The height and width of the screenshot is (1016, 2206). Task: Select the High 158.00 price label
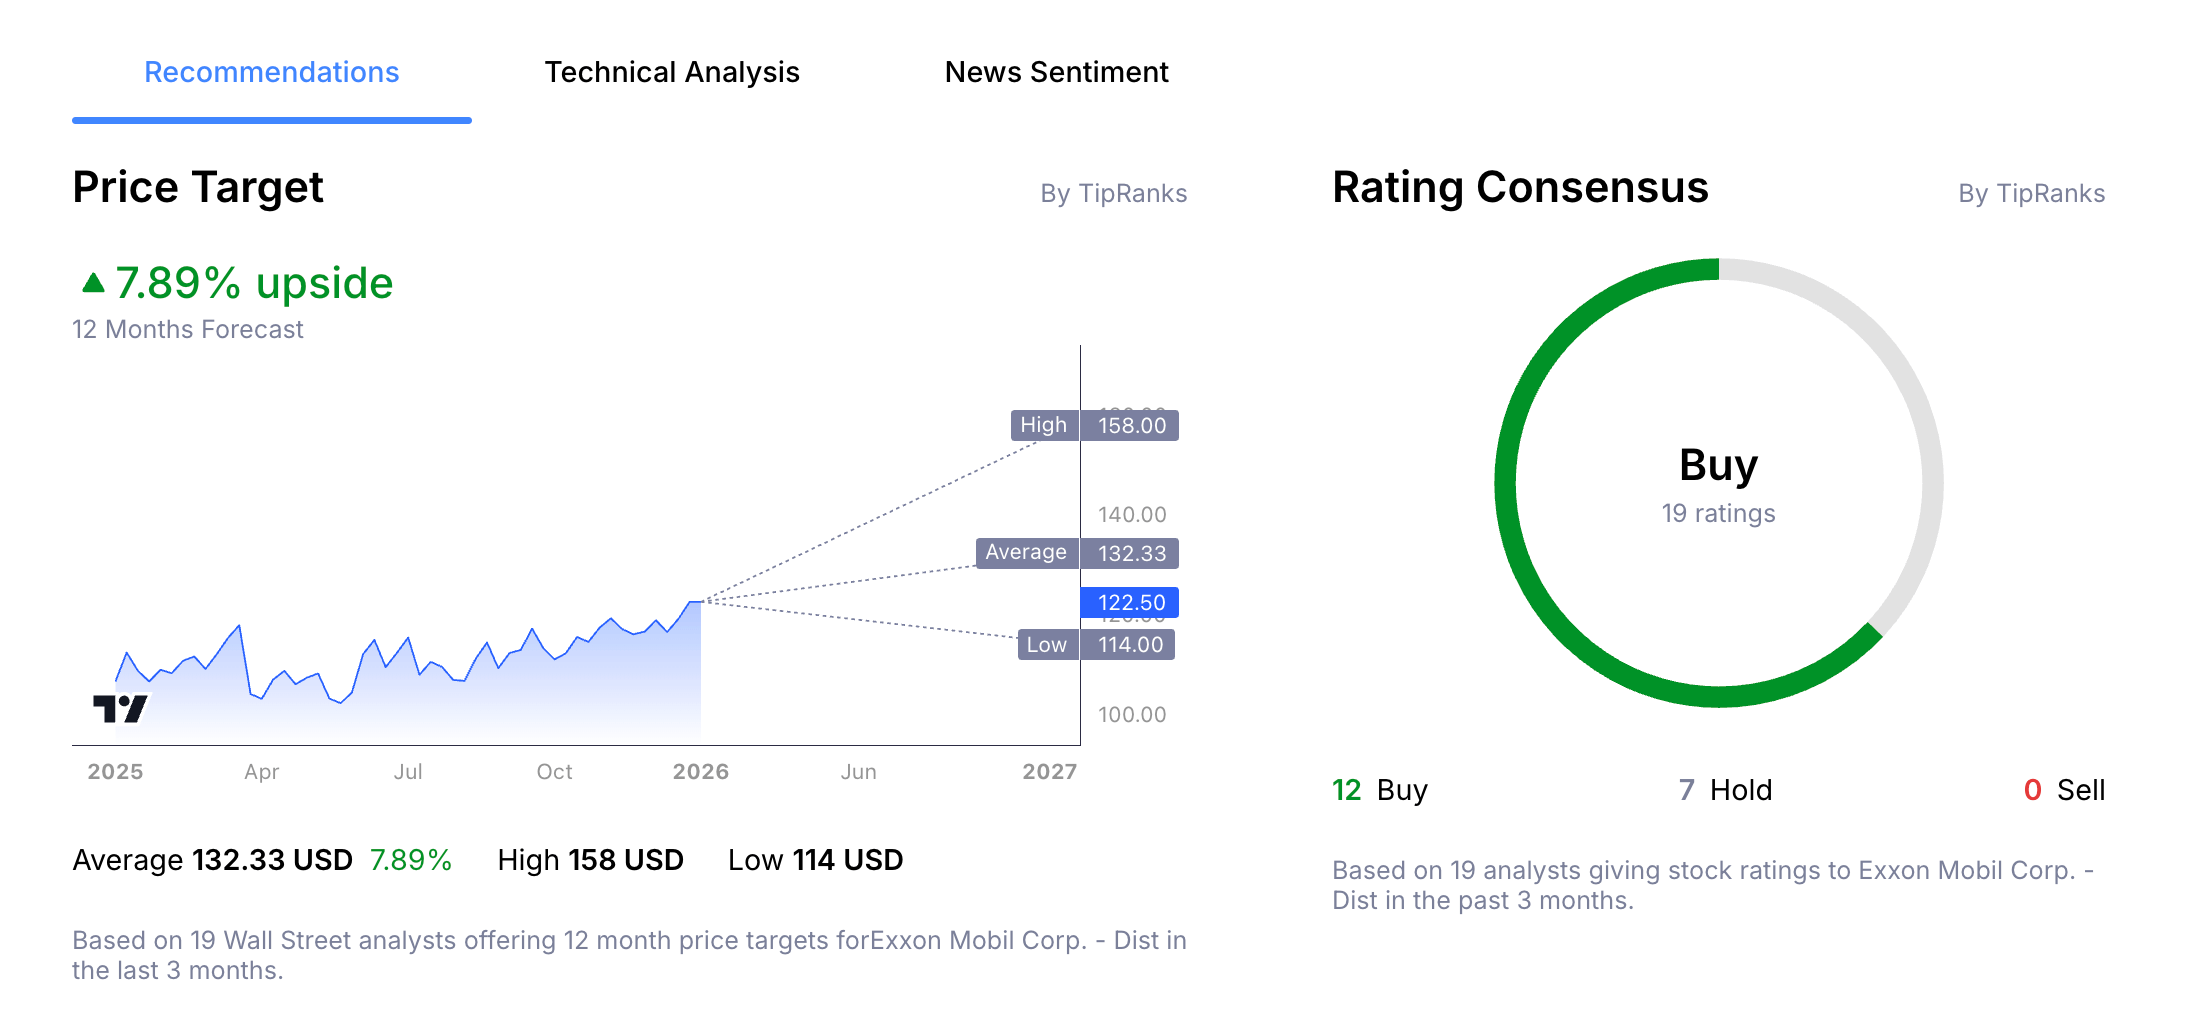point(1093,425)
